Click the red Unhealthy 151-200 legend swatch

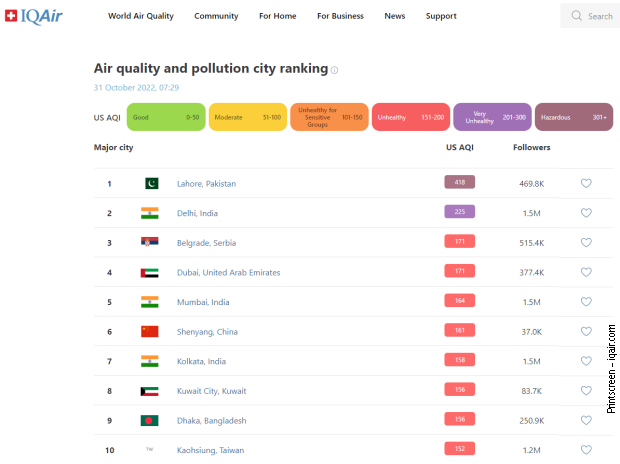click(x=411, y=117)
